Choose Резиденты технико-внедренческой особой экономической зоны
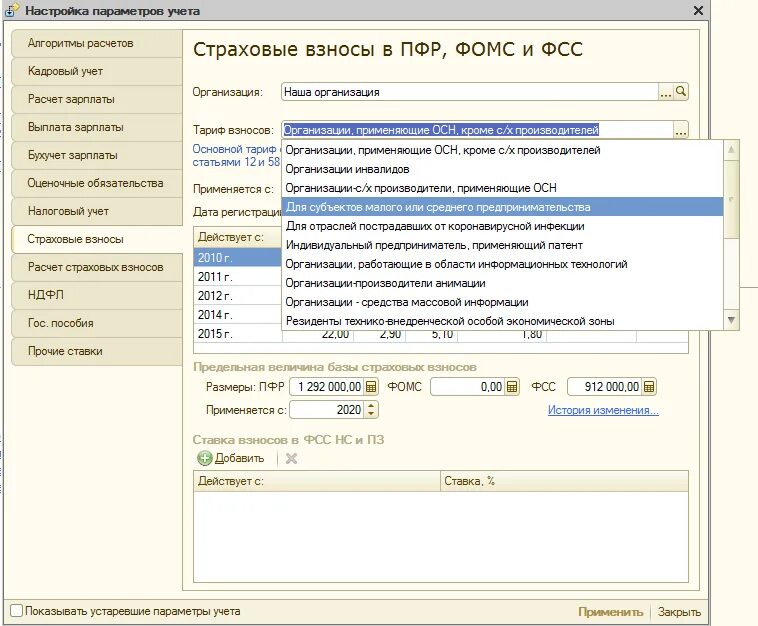This screenshot has width=758, height=626. coord(502,321)
